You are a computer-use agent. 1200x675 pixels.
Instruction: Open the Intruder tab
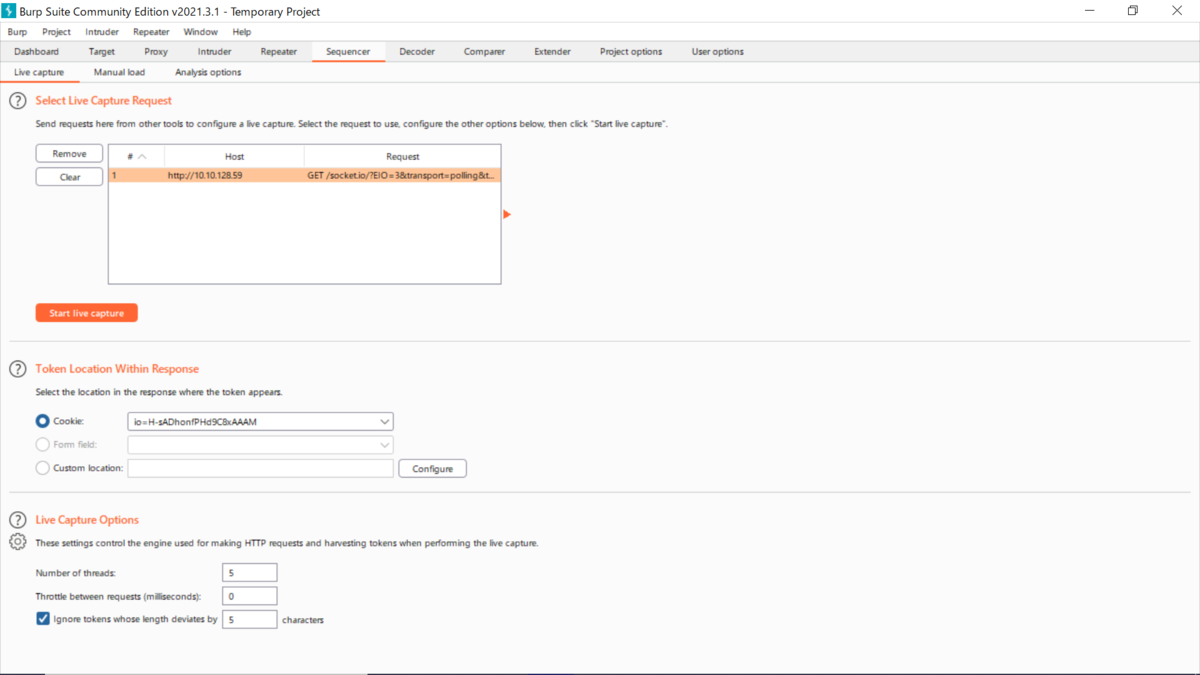point(214,52)
